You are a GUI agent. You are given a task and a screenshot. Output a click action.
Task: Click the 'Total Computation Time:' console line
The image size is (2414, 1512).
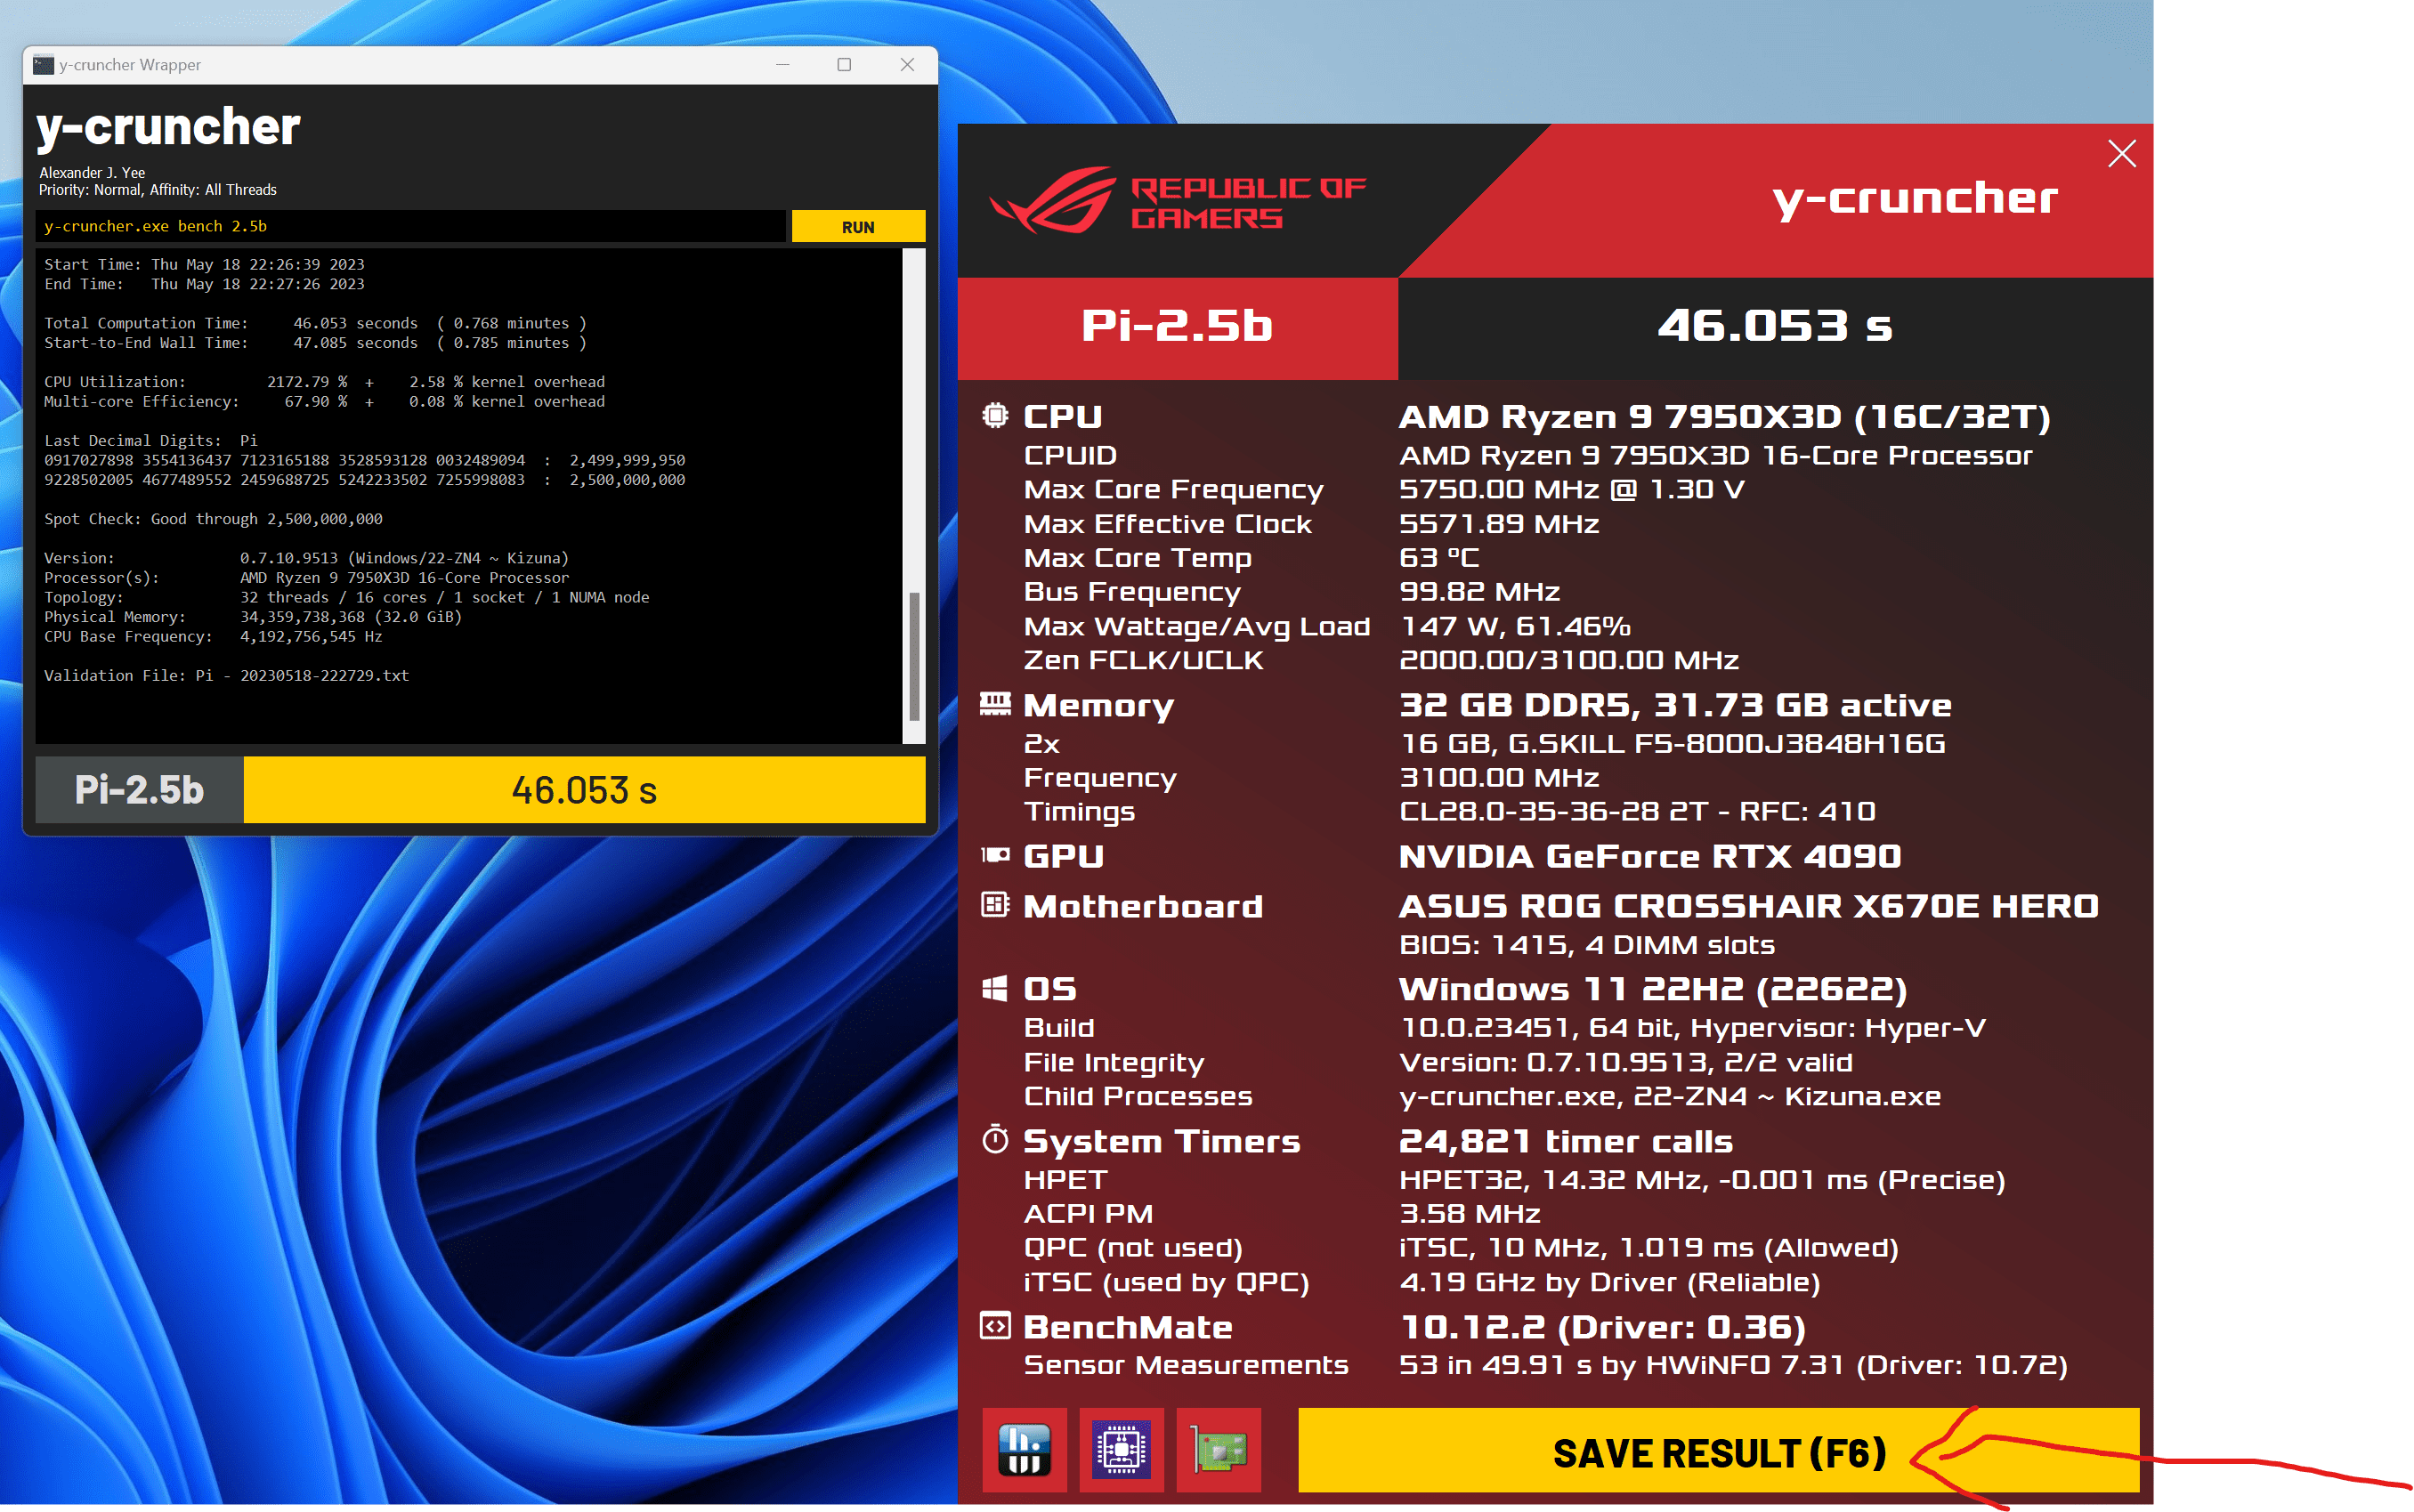click(x=316, y=323)
